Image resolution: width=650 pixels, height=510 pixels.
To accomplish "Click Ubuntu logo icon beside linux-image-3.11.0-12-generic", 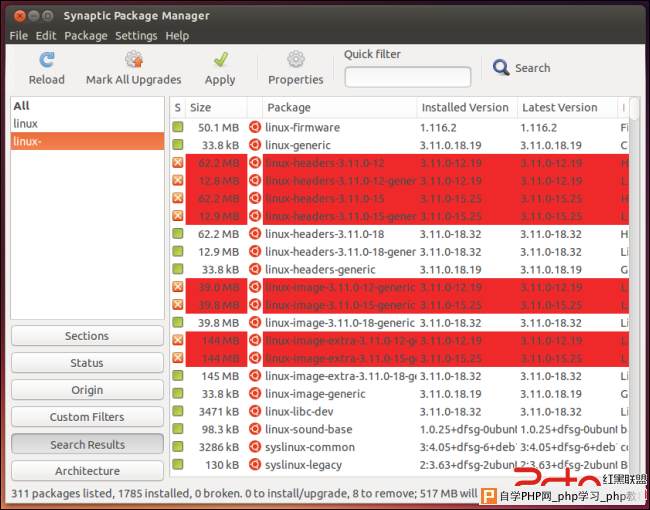I will pyautogui.click(x=255, y=287).
